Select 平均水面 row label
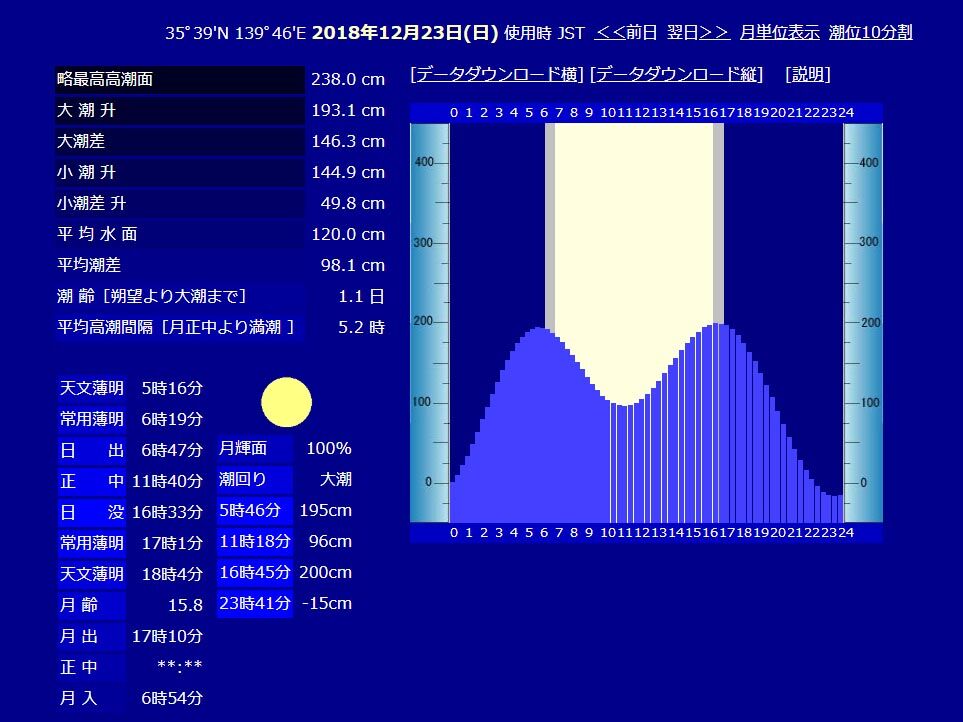 180,235
